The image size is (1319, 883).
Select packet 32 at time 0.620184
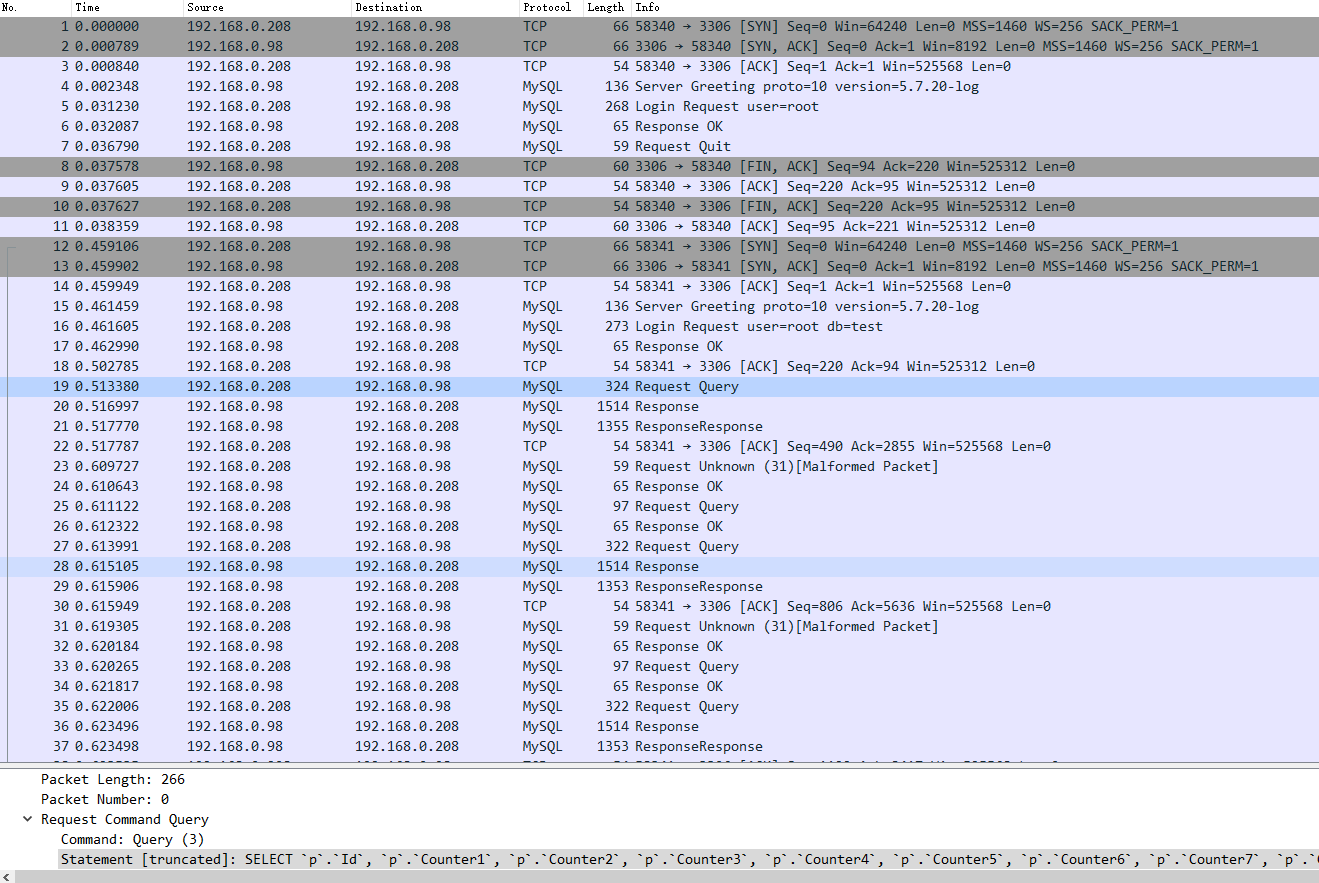tap(659, 646)
